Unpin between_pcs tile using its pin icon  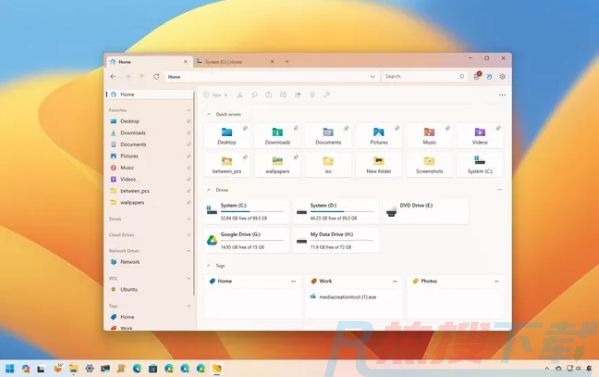click(245, 157)
